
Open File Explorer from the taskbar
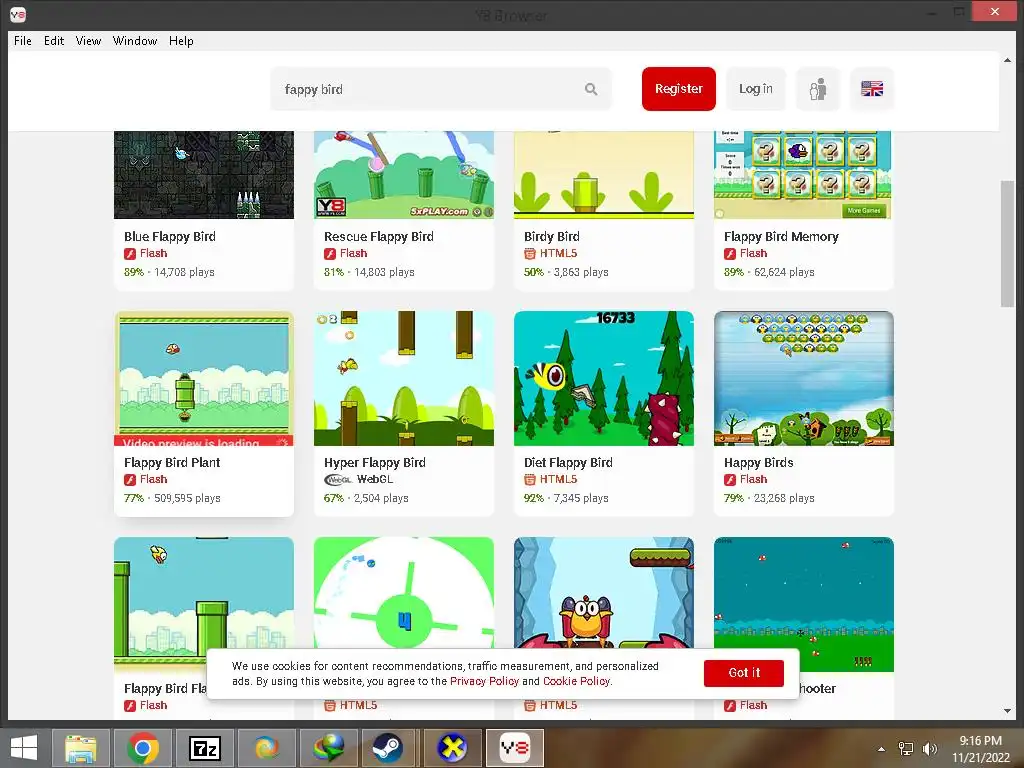click(80, 748)
